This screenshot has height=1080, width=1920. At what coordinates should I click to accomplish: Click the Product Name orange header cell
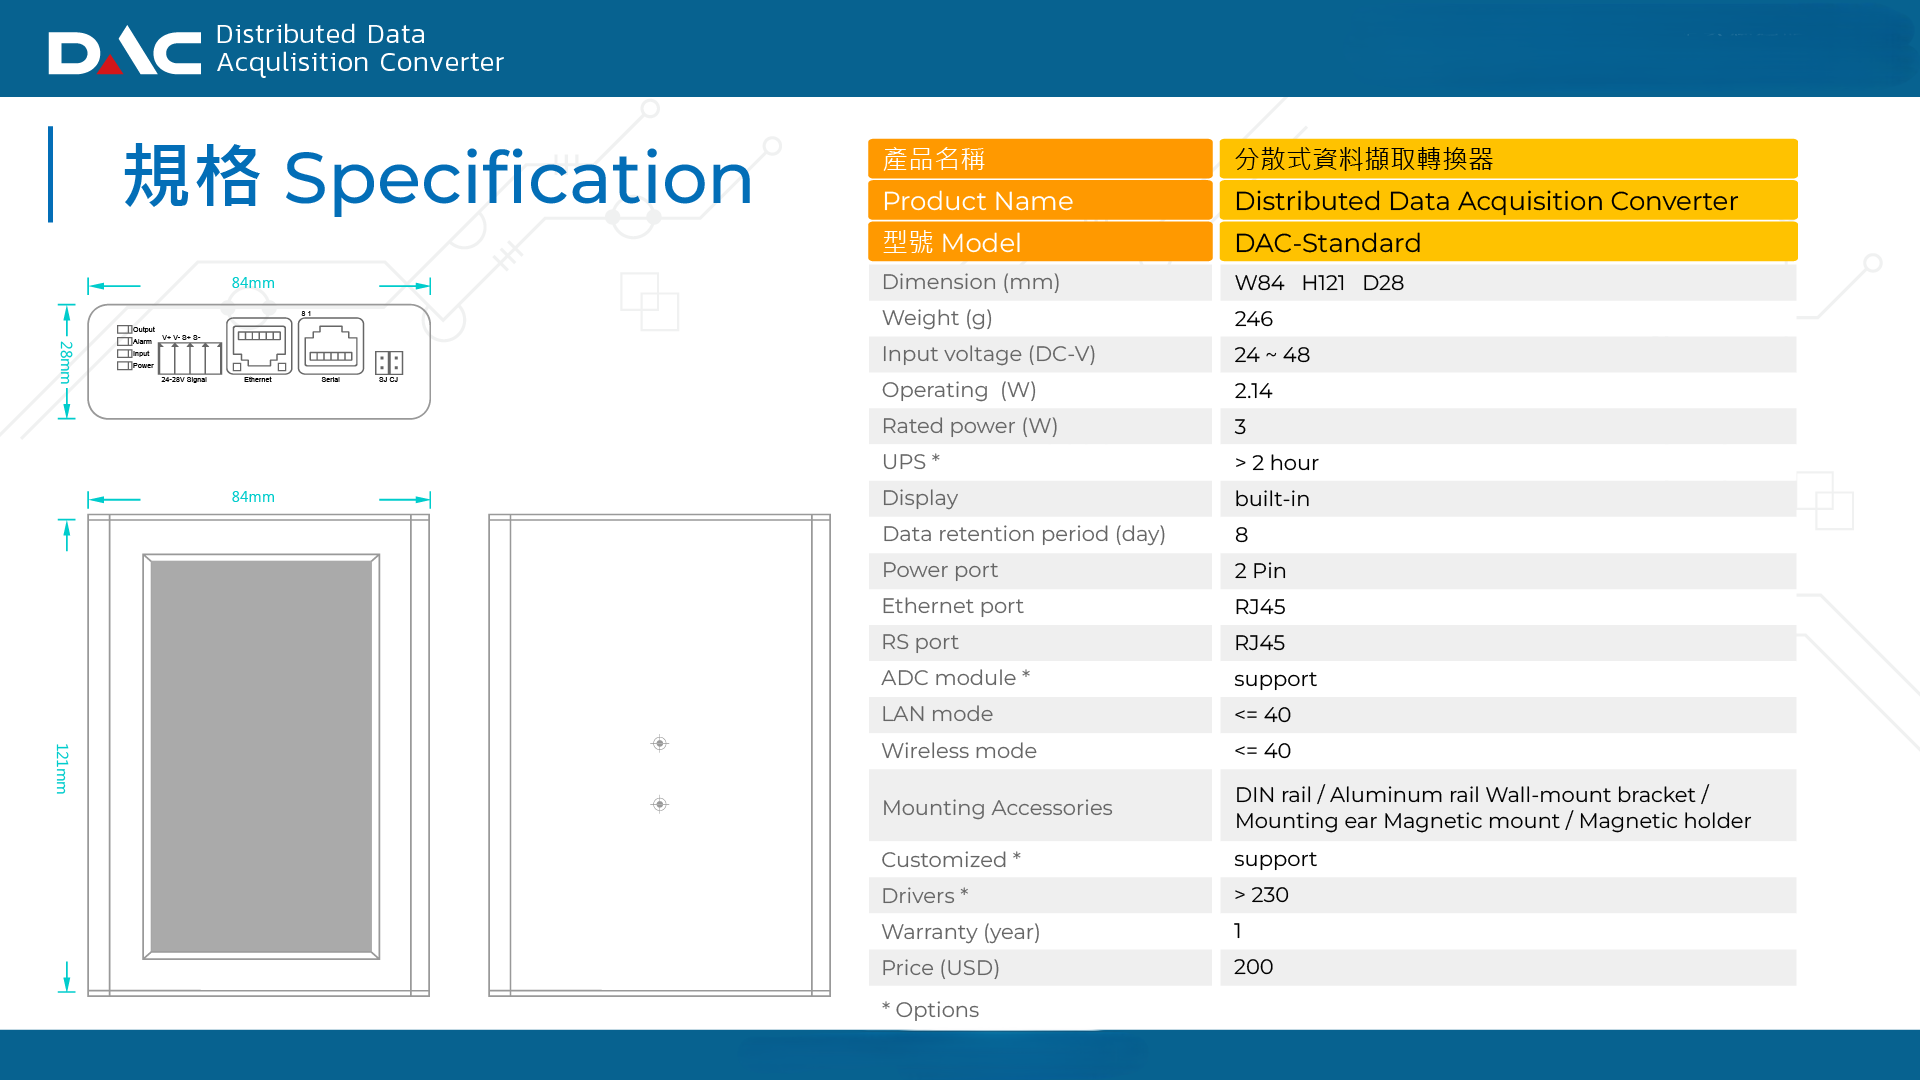point(1039,201)
